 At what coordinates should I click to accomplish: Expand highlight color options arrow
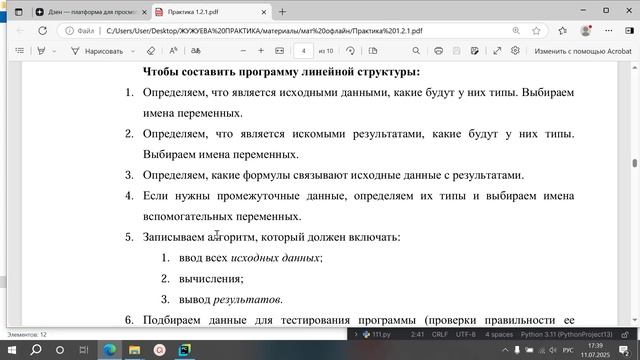(x=54, y=51)
